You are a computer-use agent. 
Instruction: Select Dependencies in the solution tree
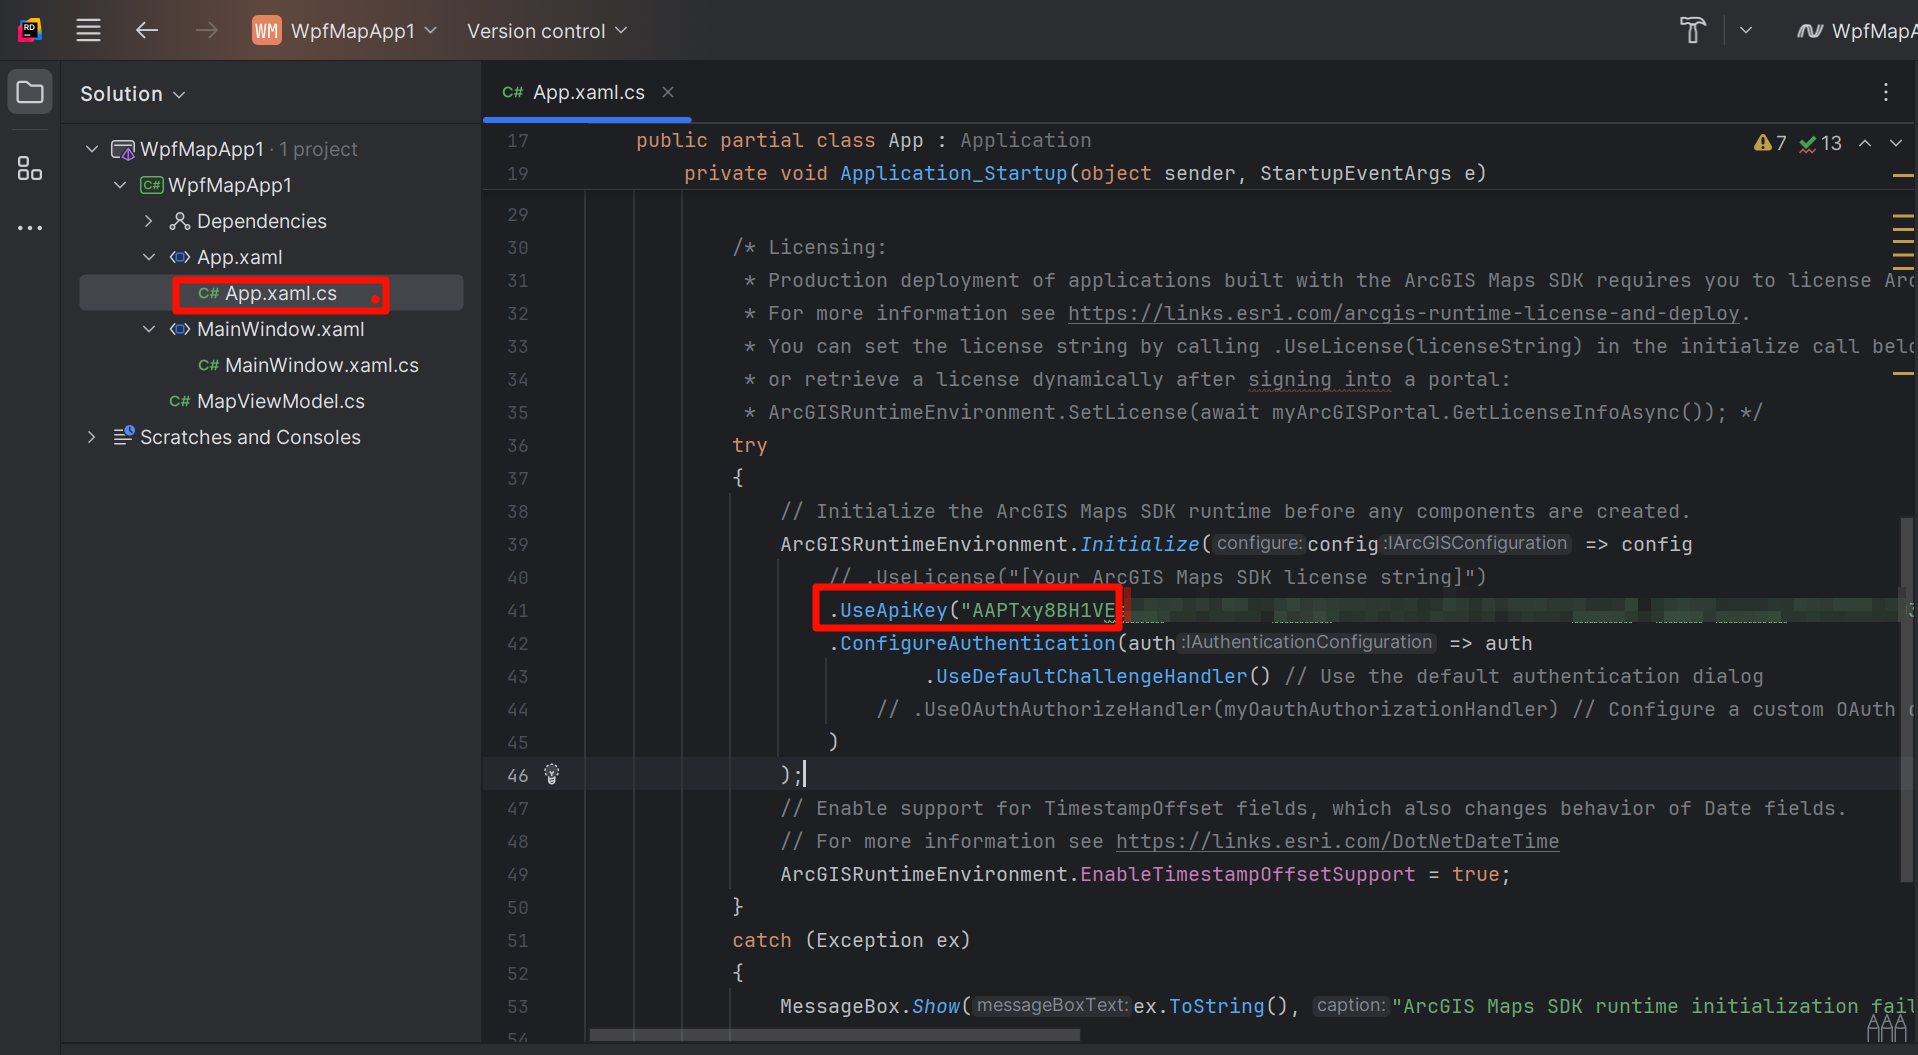(261, 221)
